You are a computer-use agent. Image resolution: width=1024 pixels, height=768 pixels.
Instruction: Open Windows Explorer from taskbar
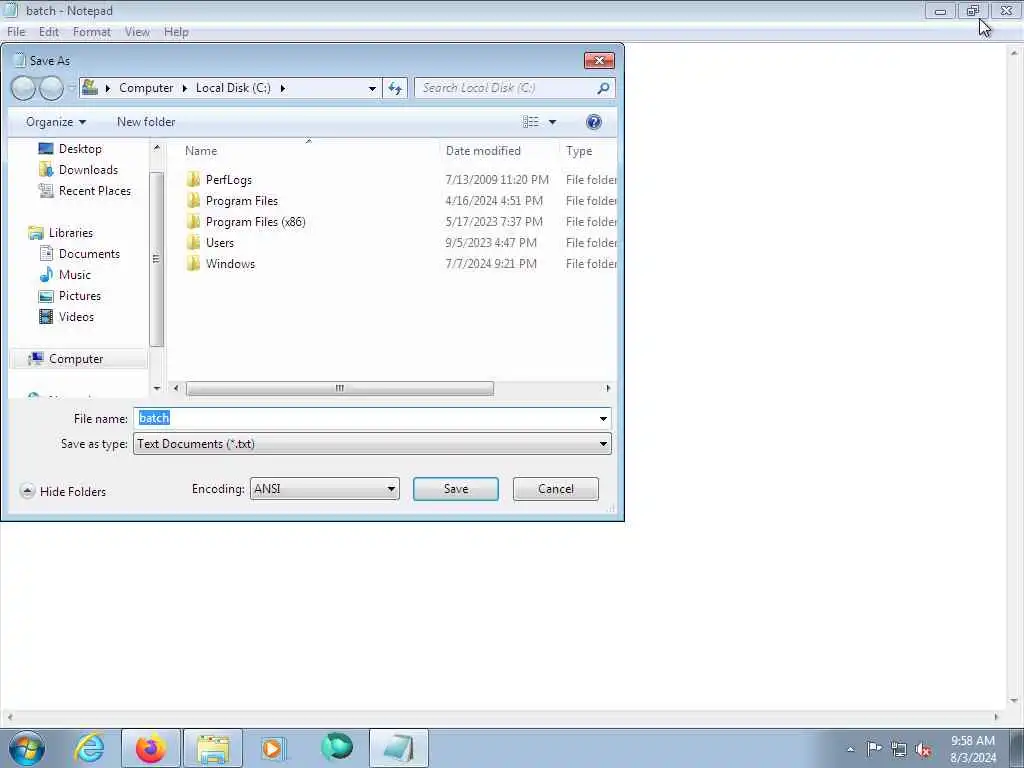tap(213, 748)
